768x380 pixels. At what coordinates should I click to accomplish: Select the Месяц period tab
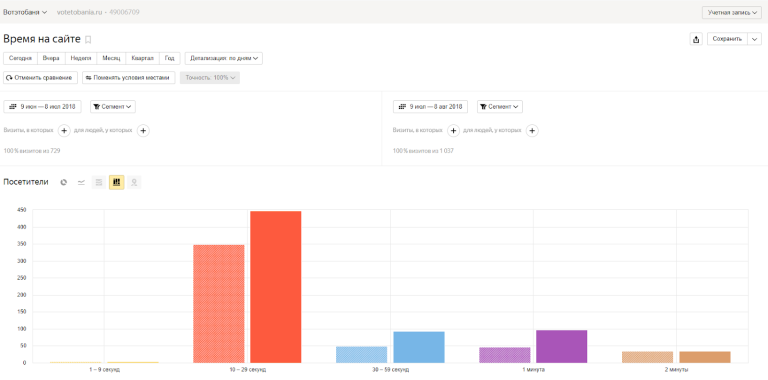click(x=111, y=58)
